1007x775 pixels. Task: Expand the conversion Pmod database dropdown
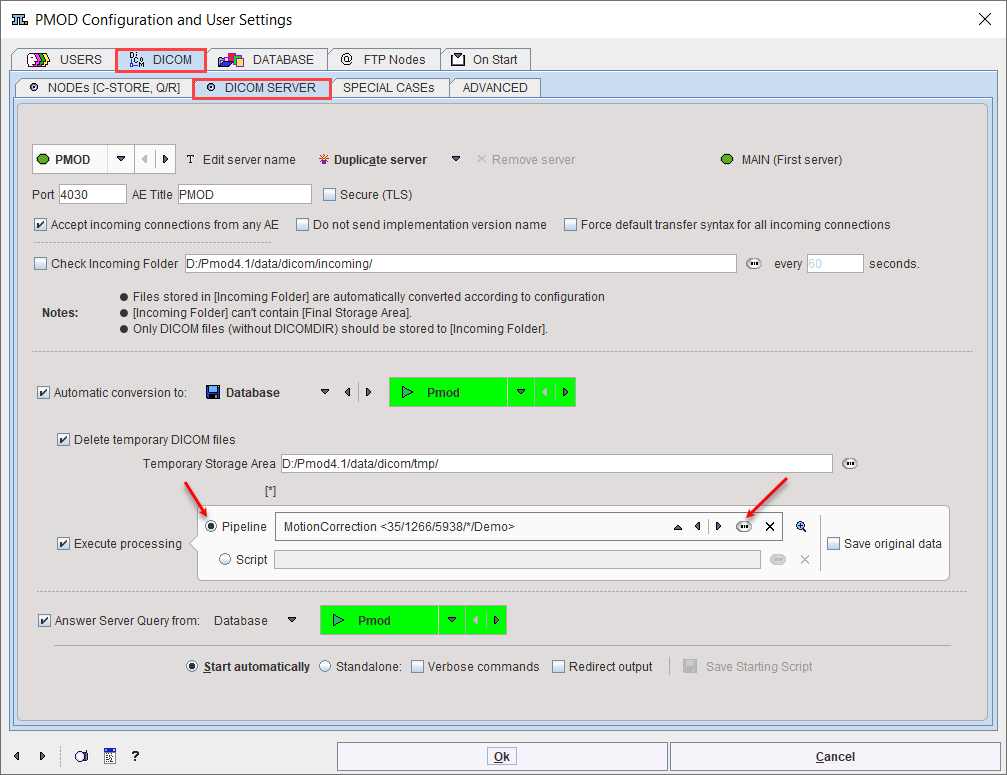coord(521,392)
